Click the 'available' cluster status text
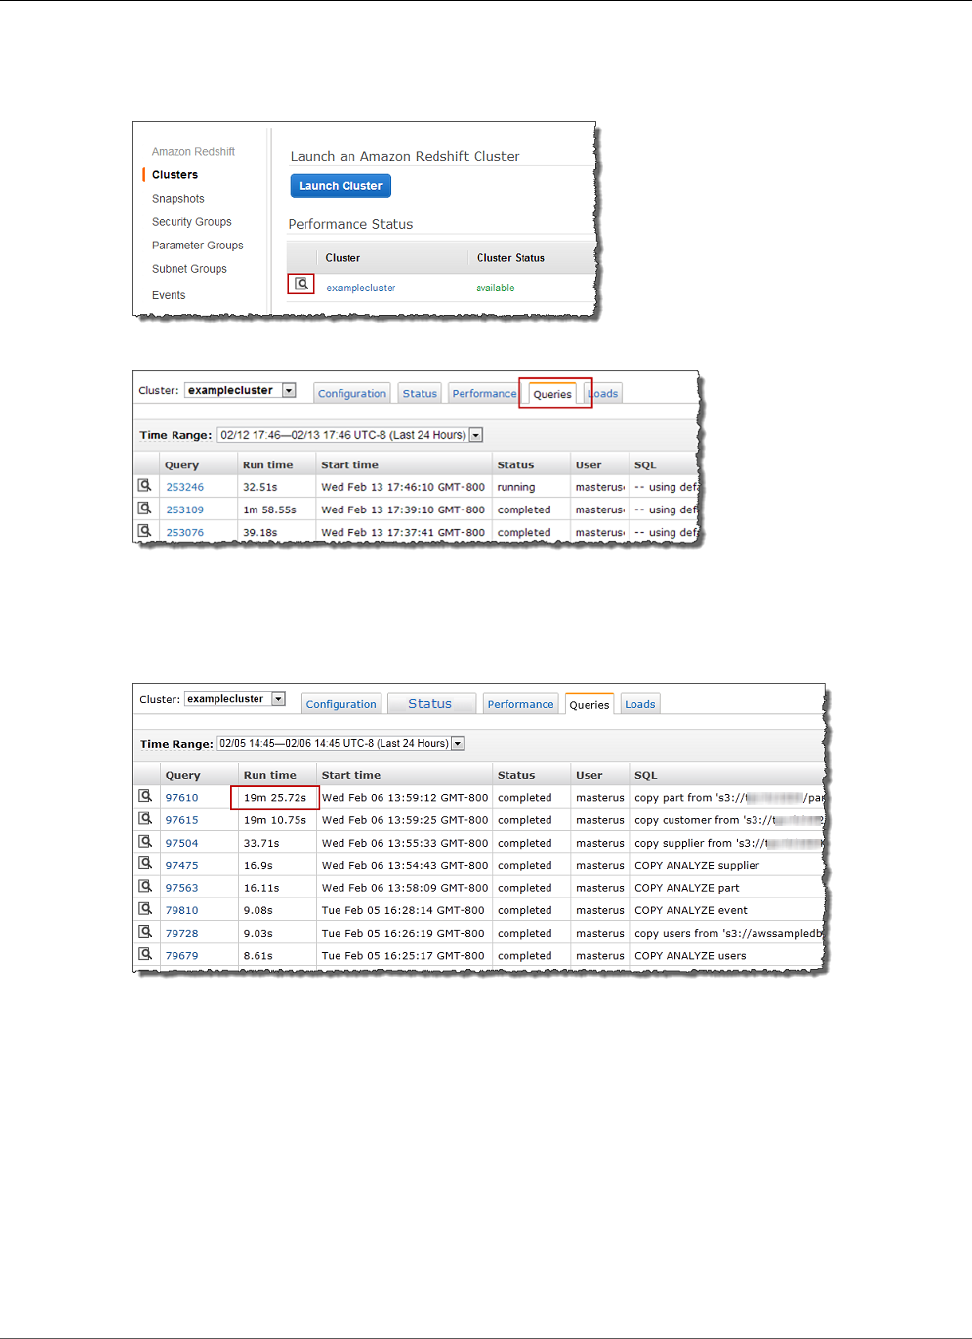972x1339 pixels. tap(495, 288)
